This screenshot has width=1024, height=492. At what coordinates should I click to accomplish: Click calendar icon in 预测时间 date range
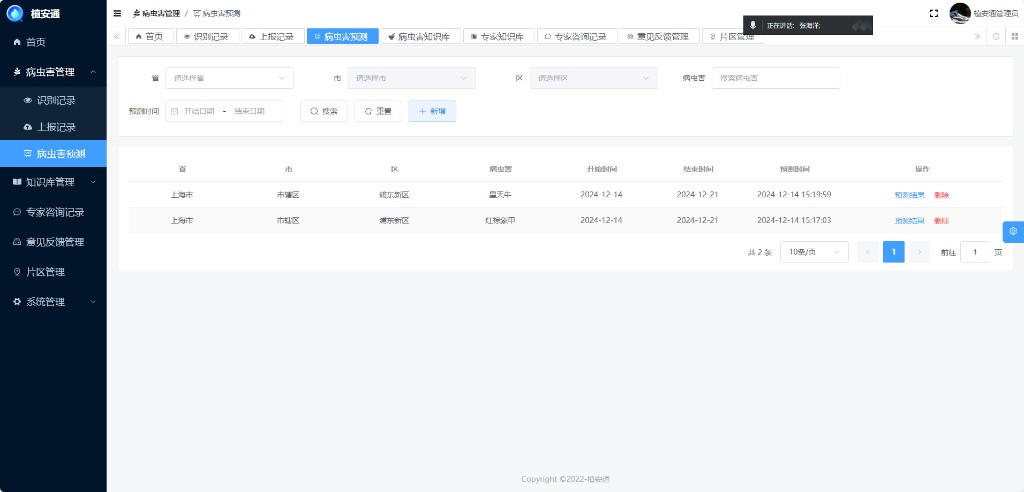(174, 112)
